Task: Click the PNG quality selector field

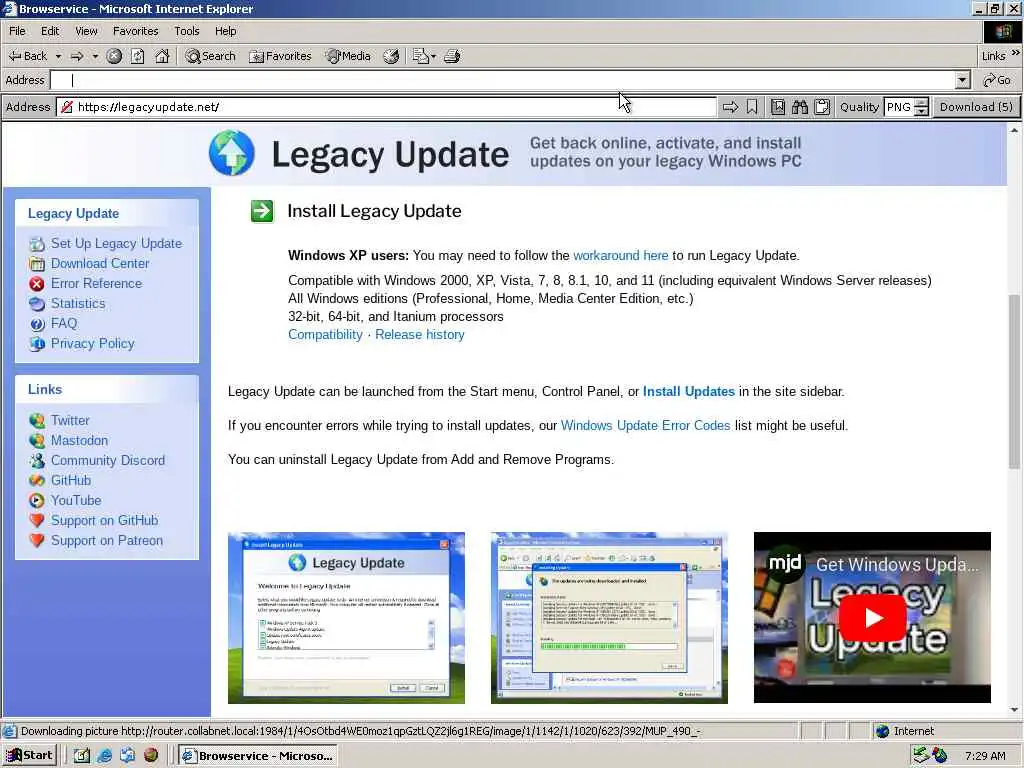Action: pyautogui.click(x=899, y=107)
